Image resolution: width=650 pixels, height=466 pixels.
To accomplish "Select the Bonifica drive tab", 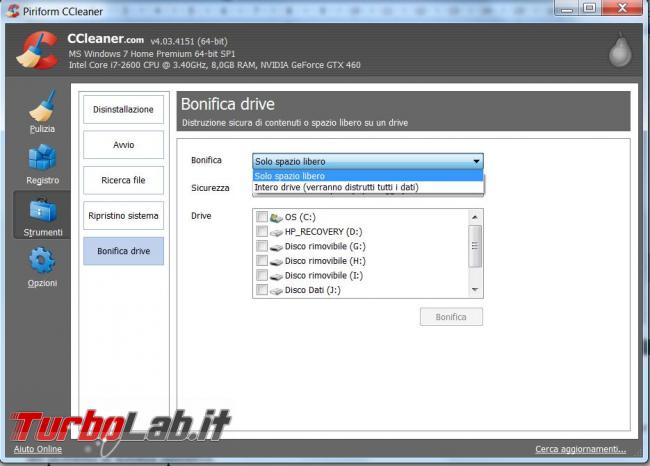I will (124, 251).
